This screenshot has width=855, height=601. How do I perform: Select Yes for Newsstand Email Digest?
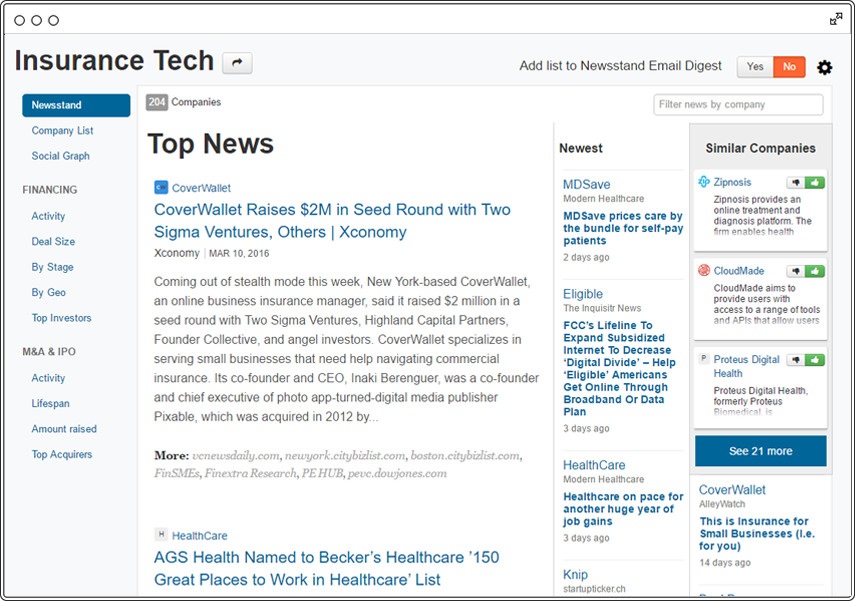point(755,67)
